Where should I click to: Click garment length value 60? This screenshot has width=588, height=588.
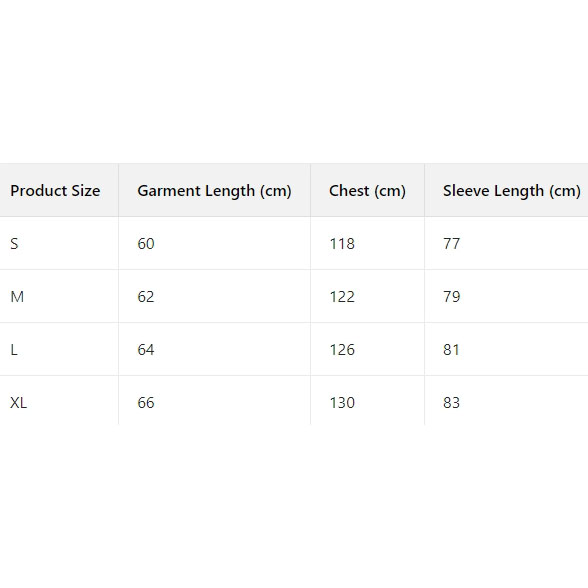tap(146, 244)
